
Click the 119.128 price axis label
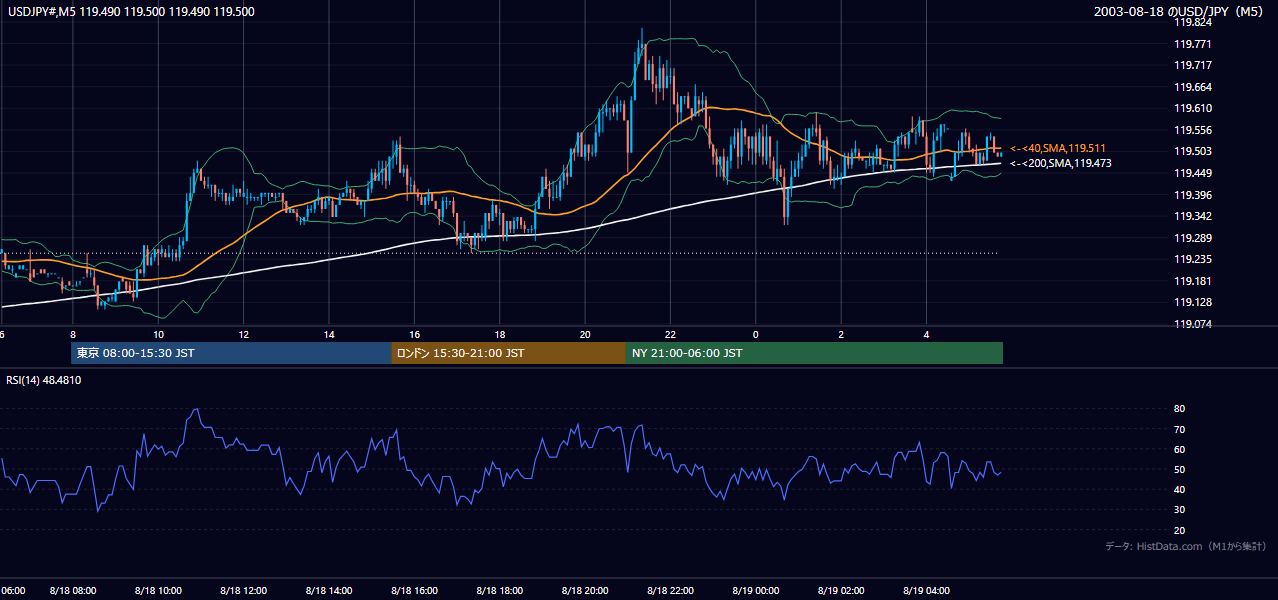(1194, 302)
